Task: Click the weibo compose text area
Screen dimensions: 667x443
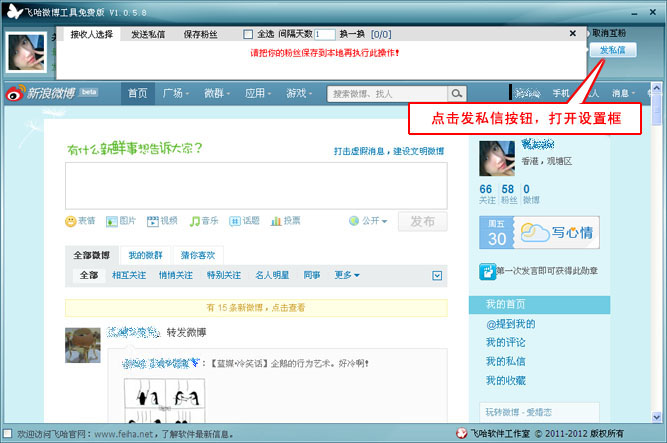Action: click(256, 186)
